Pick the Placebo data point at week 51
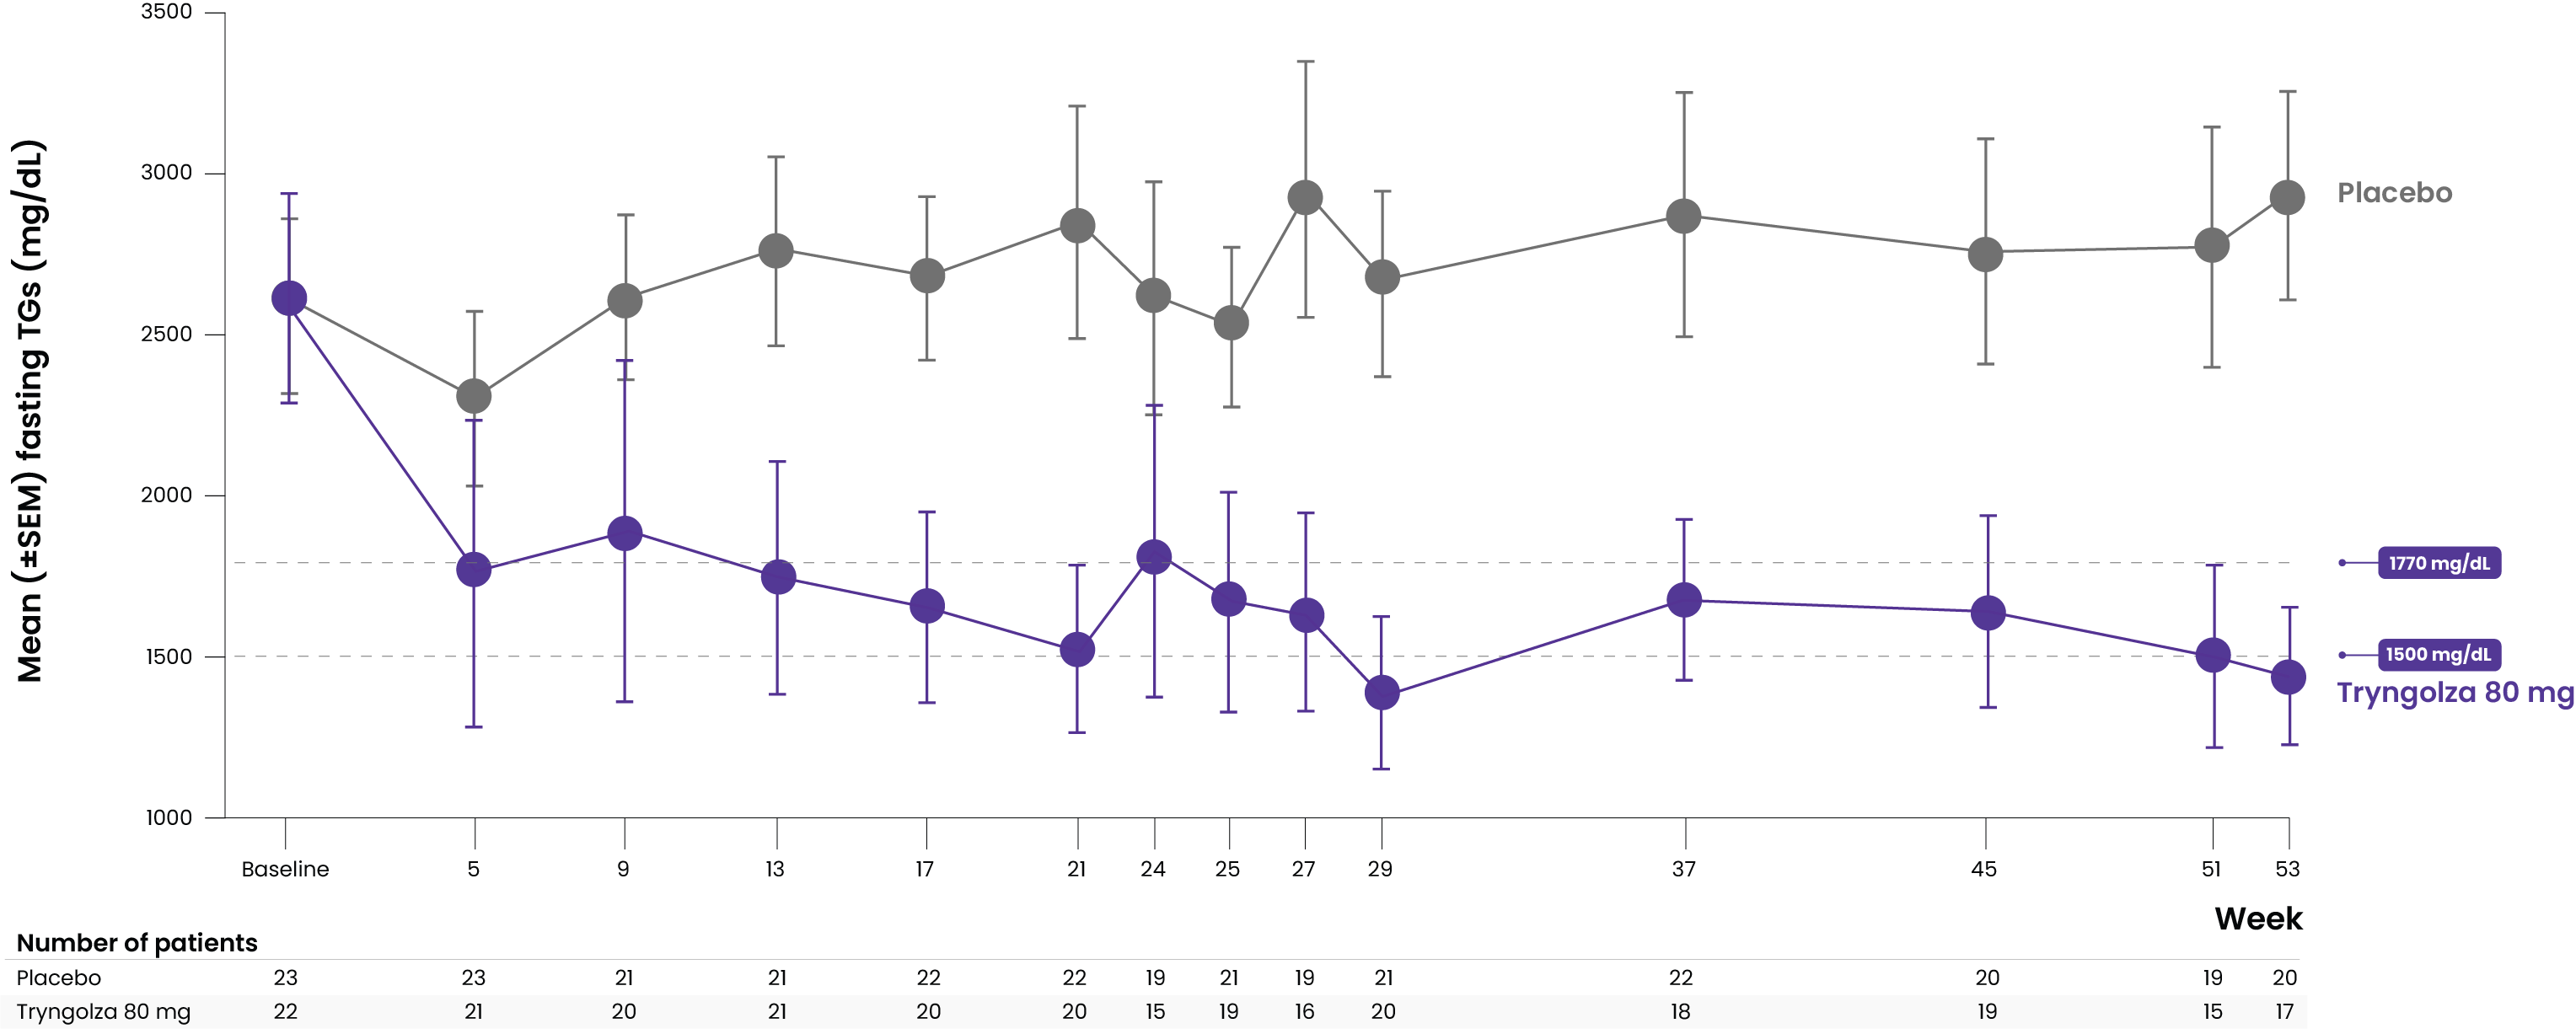 click(2212, 245)
